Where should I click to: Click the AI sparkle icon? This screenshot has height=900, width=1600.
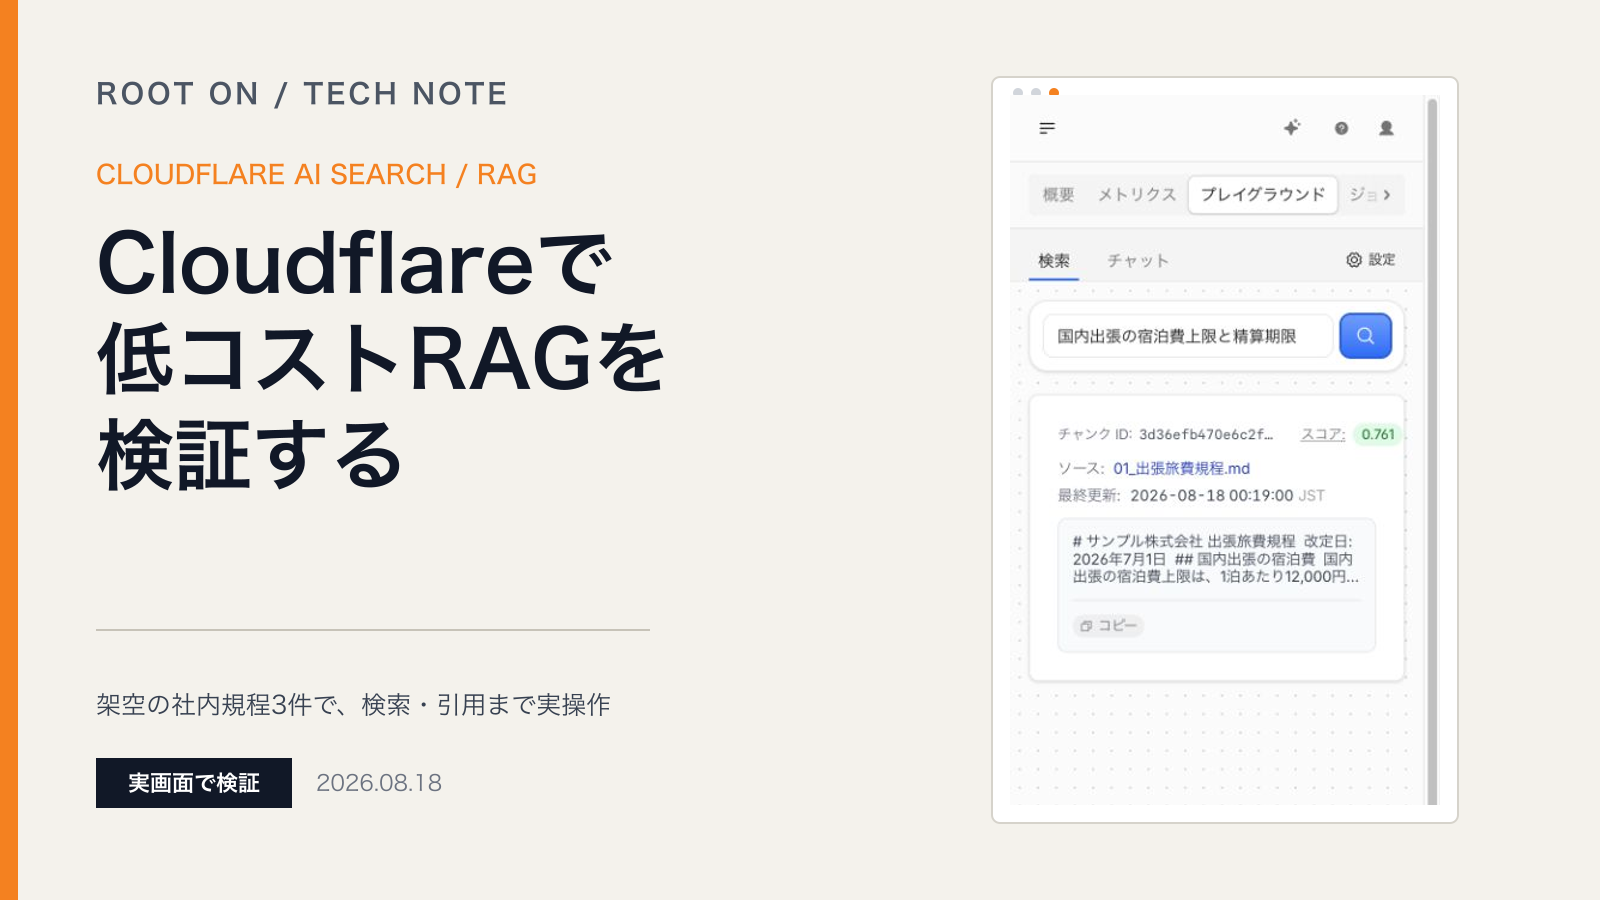coord(1292,127)
